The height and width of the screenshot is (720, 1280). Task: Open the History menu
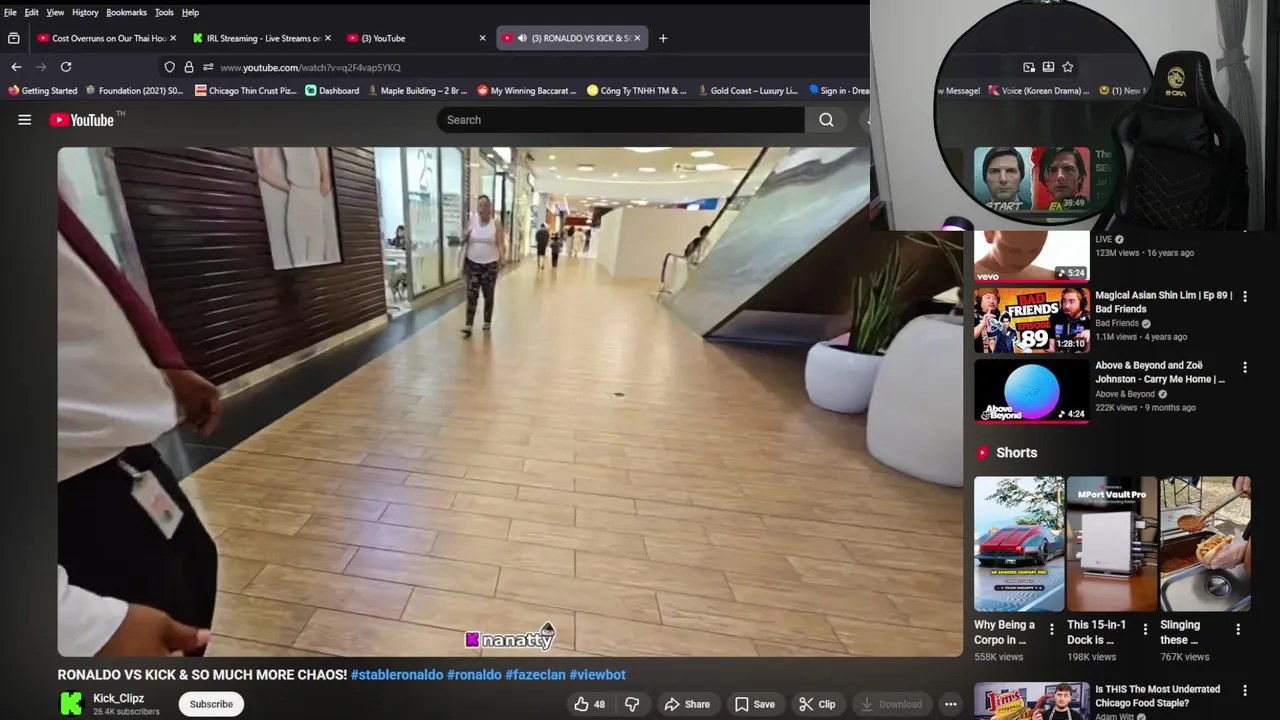point(85,12)
